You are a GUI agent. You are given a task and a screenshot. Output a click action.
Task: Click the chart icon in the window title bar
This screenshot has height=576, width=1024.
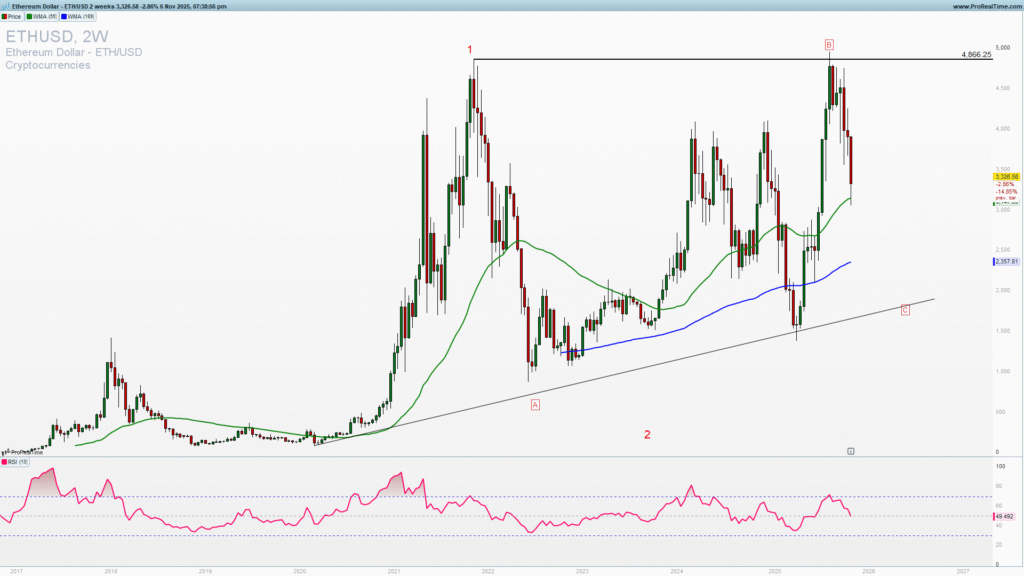tap(7, 5)
